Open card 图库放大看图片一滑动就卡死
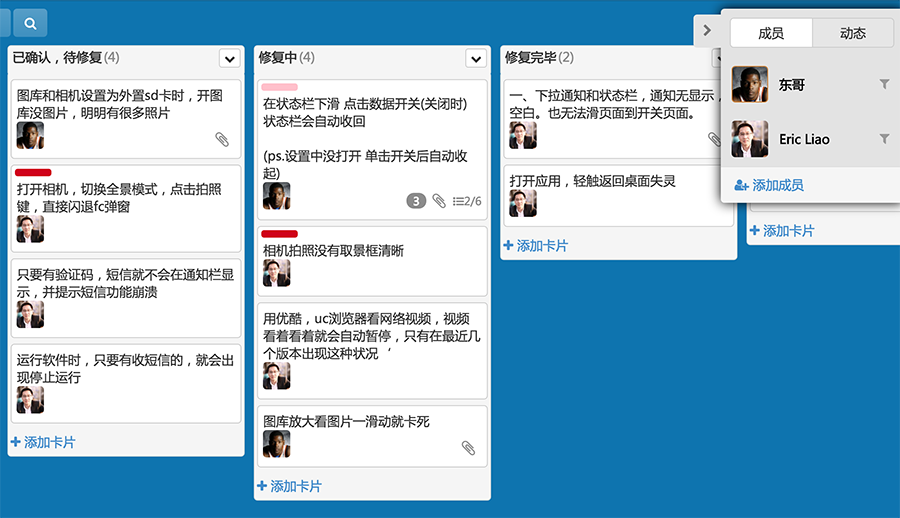Image resolution: width=900 pixels, height=518 pixels. 372,436
